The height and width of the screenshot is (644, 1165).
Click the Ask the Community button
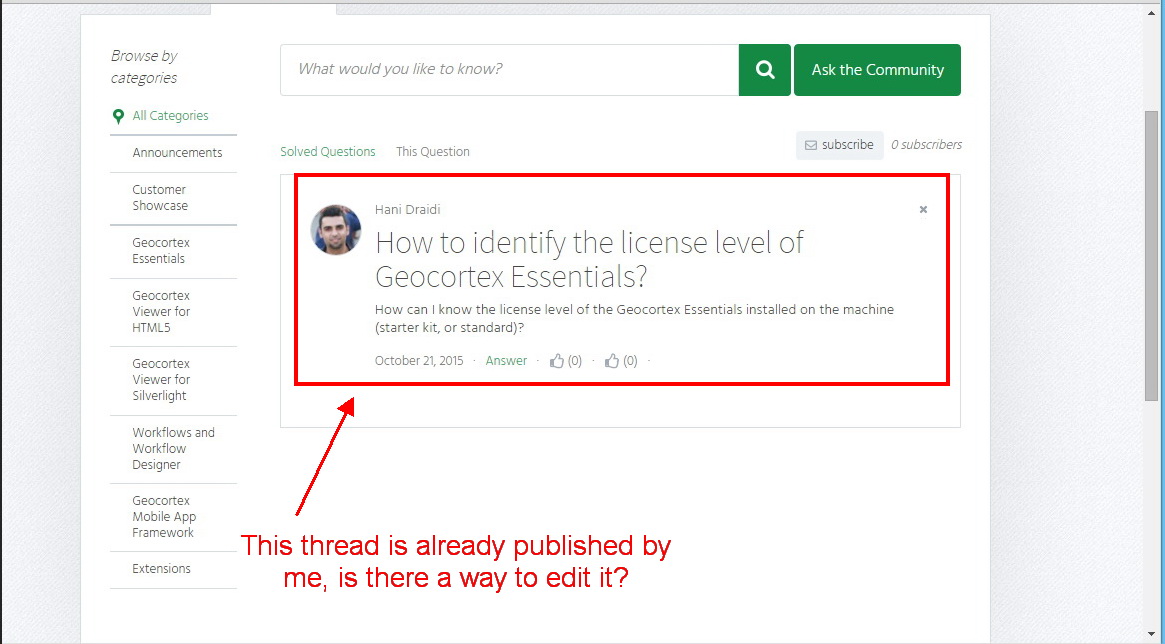click(x=877, y=70)
